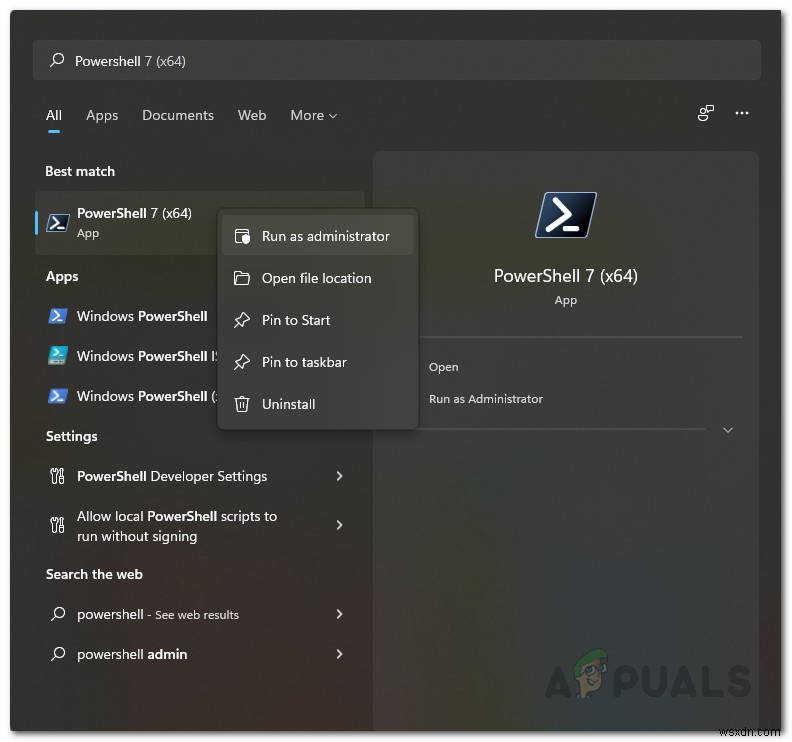Open the More dropdown filter
The height and width of the screenshot is (742, 792).
tap(314, 115)
